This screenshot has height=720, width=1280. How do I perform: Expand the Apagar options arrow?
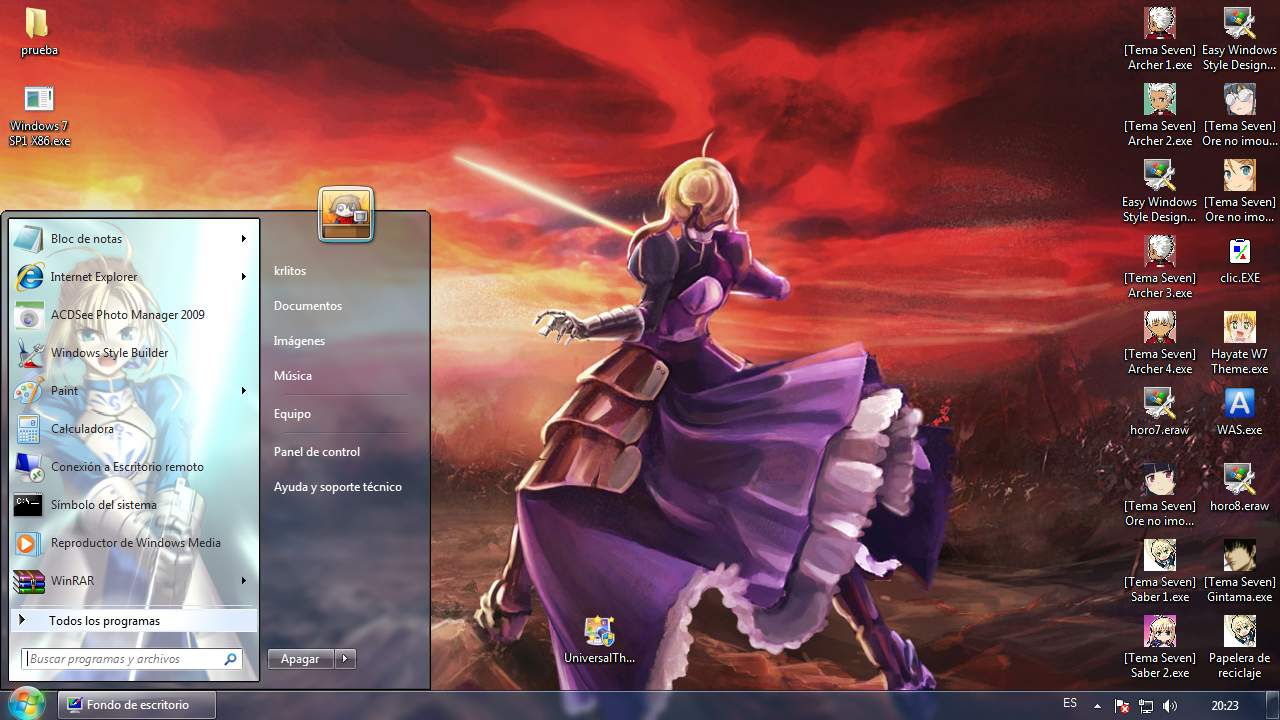pos(345,658)
